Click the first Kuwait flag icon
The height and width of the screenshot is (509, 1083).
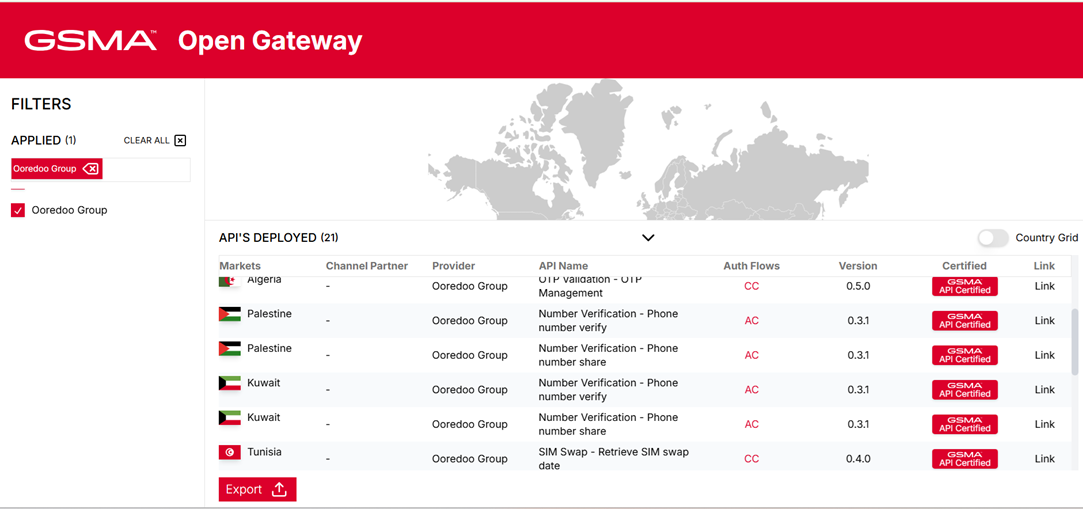click(x=229, y=383)
